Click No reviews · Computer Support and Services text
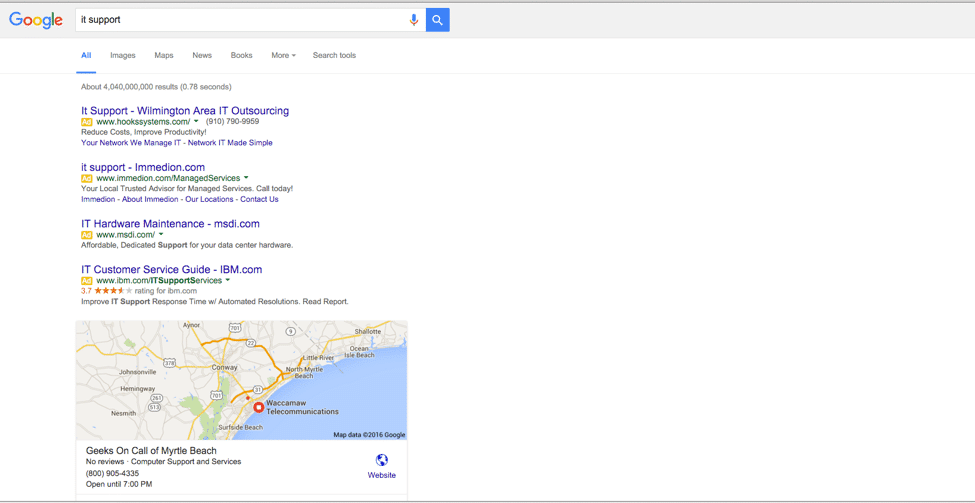Viewport: 975px width, 503px height. coord(164,462)
